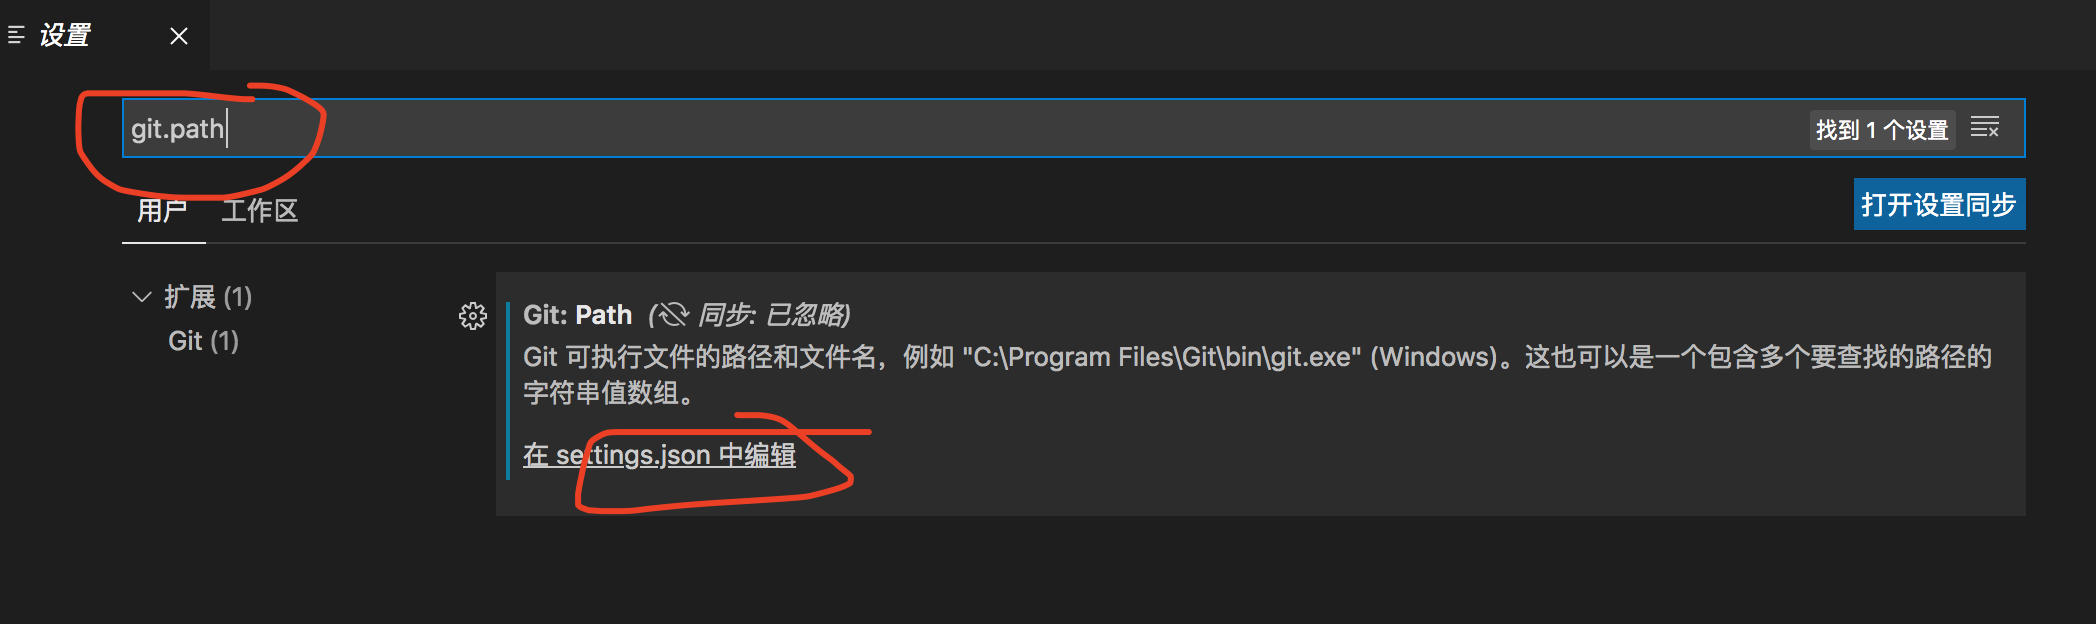Click the gear icon beside Git: Path
Image resolution: width=2096 pixels, height=624 pixels.
tap(472, 316)
